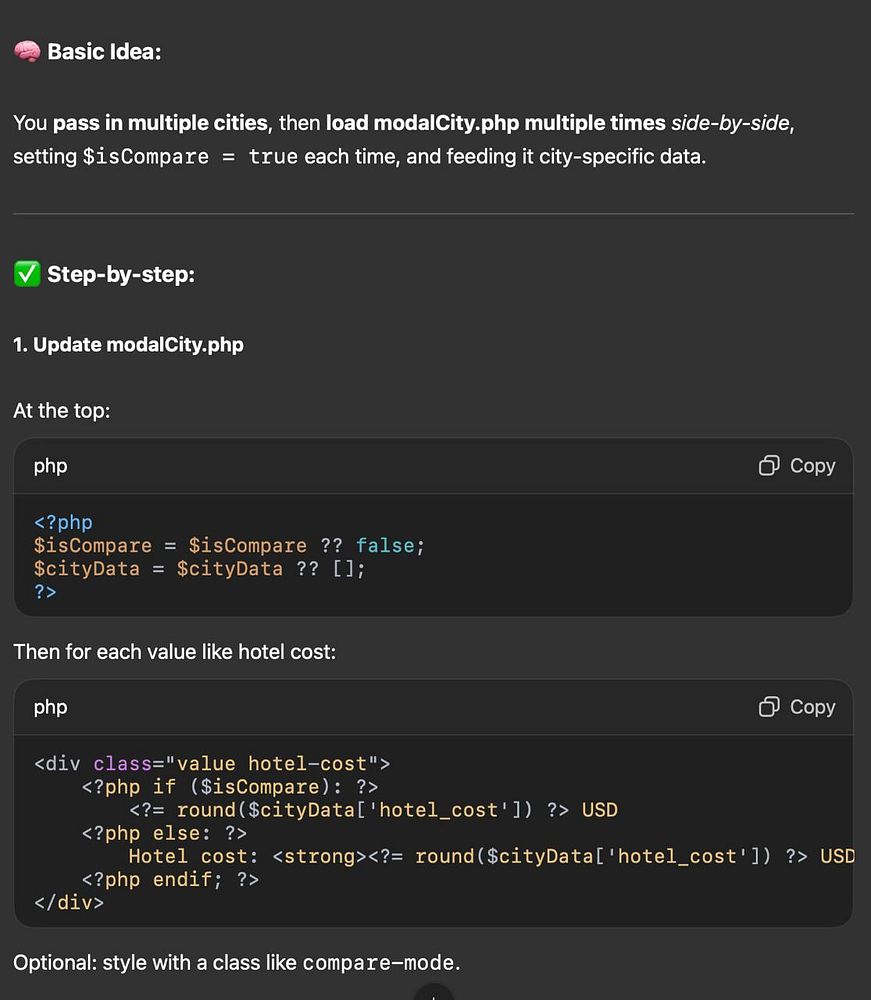The width and height of the screenshot is (871, 1000).
Task: Click the '<?php' opening tag in first block
Action: 63,523
